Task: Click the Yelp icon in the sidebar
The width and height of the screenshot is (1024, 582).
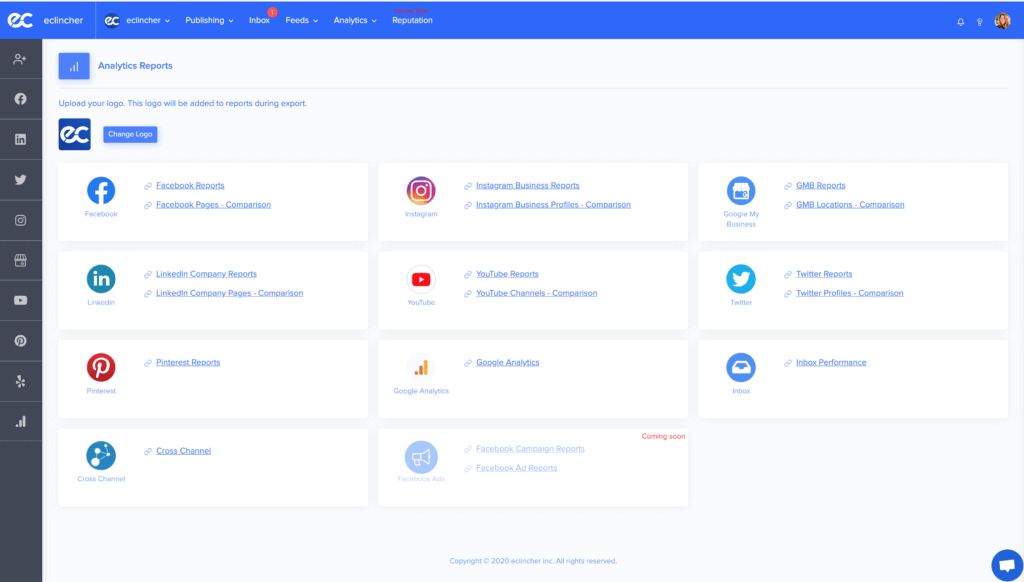Action: pyautogui.click(x=21, y=380)
